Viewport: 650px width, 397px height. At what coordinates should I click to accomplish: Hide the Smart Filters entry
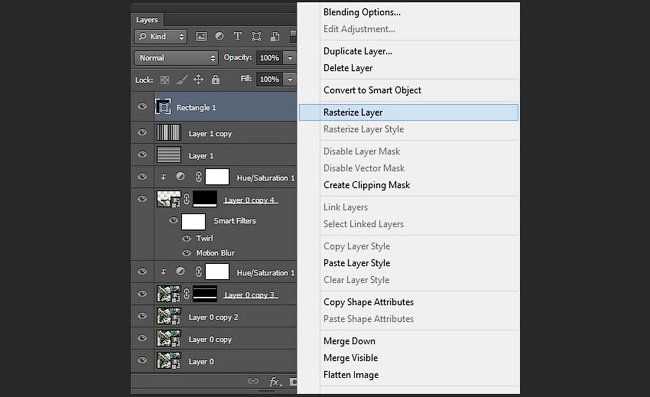[174, 220]
